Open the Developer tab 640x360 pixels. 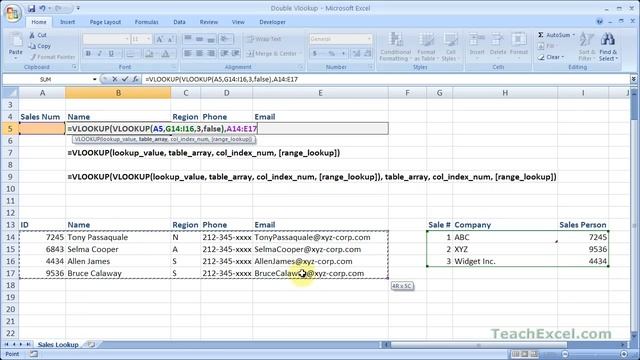pyautogui.click(x=272, y=22)
